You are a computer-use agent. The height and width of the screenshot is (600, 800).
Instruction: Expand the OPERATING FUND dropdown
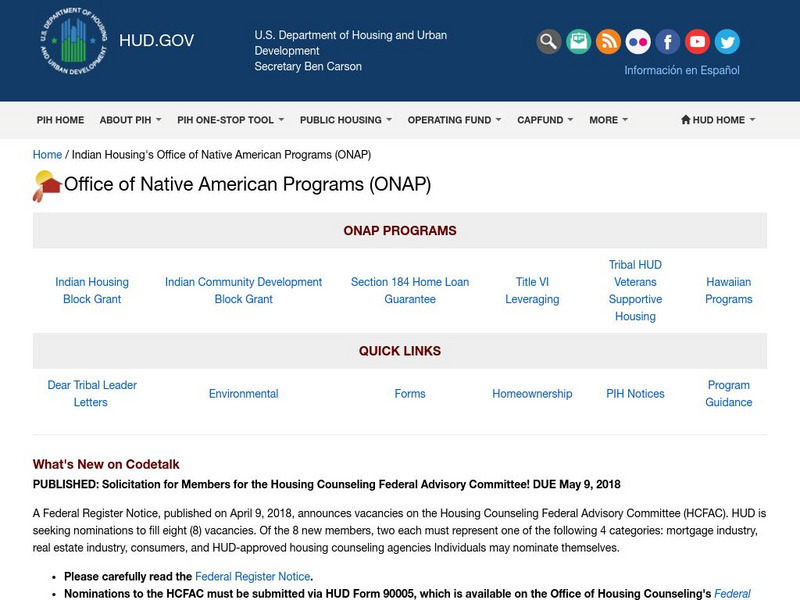click(x=449, y=119)
